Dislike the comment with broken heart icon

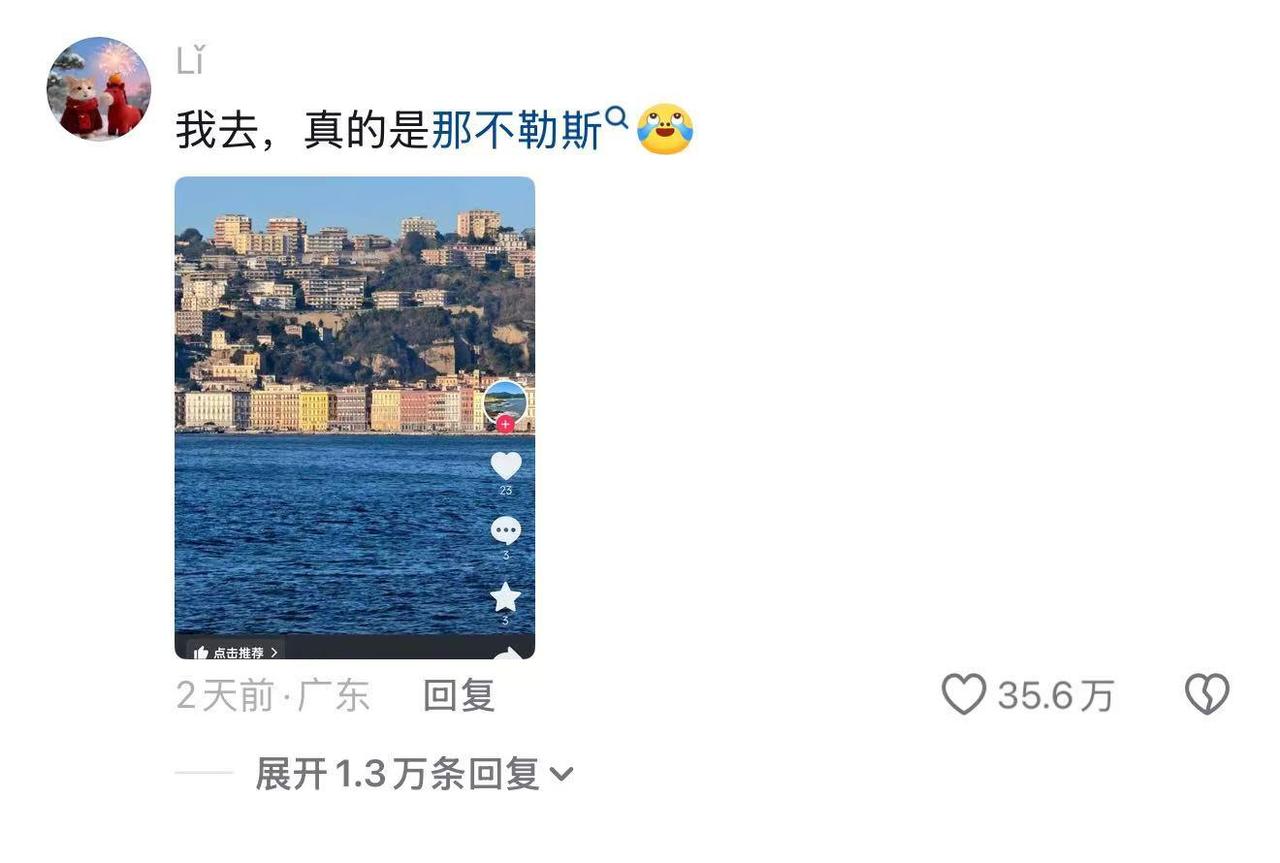[x=1207, y=694]
